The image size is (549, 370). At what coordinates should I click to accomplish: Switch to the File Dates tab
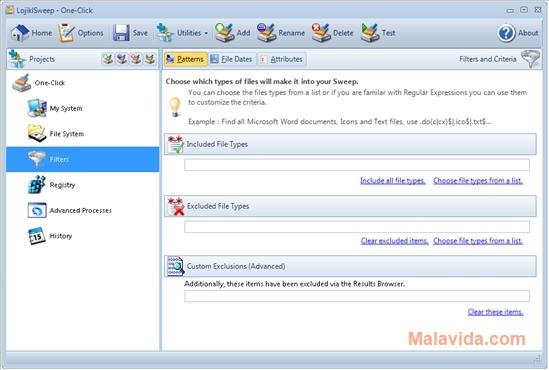232,59
